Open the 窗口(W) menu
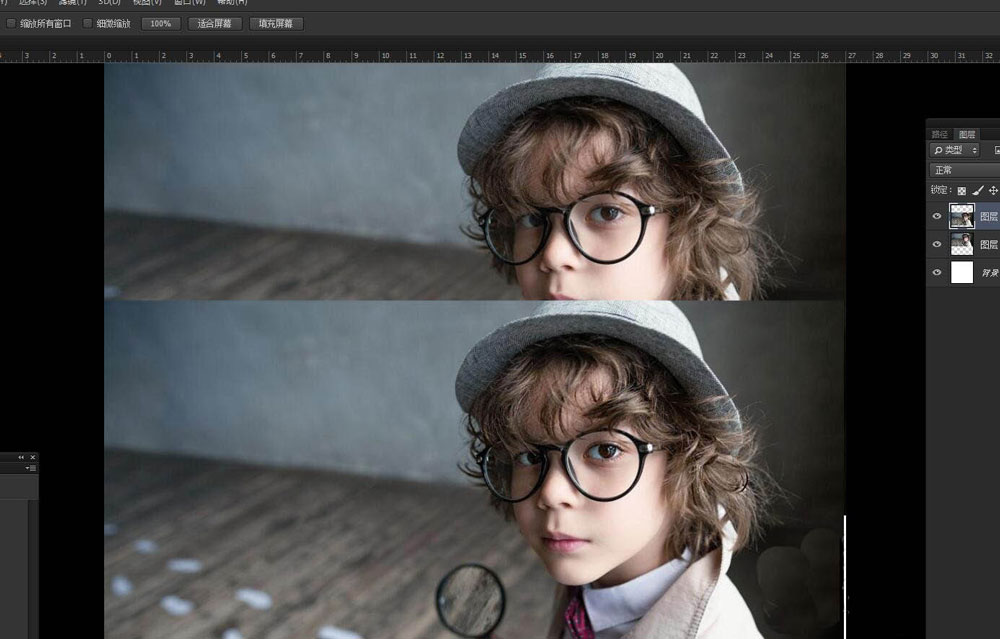This screenshot has width=1000, height=639. [x=190, y=3]
